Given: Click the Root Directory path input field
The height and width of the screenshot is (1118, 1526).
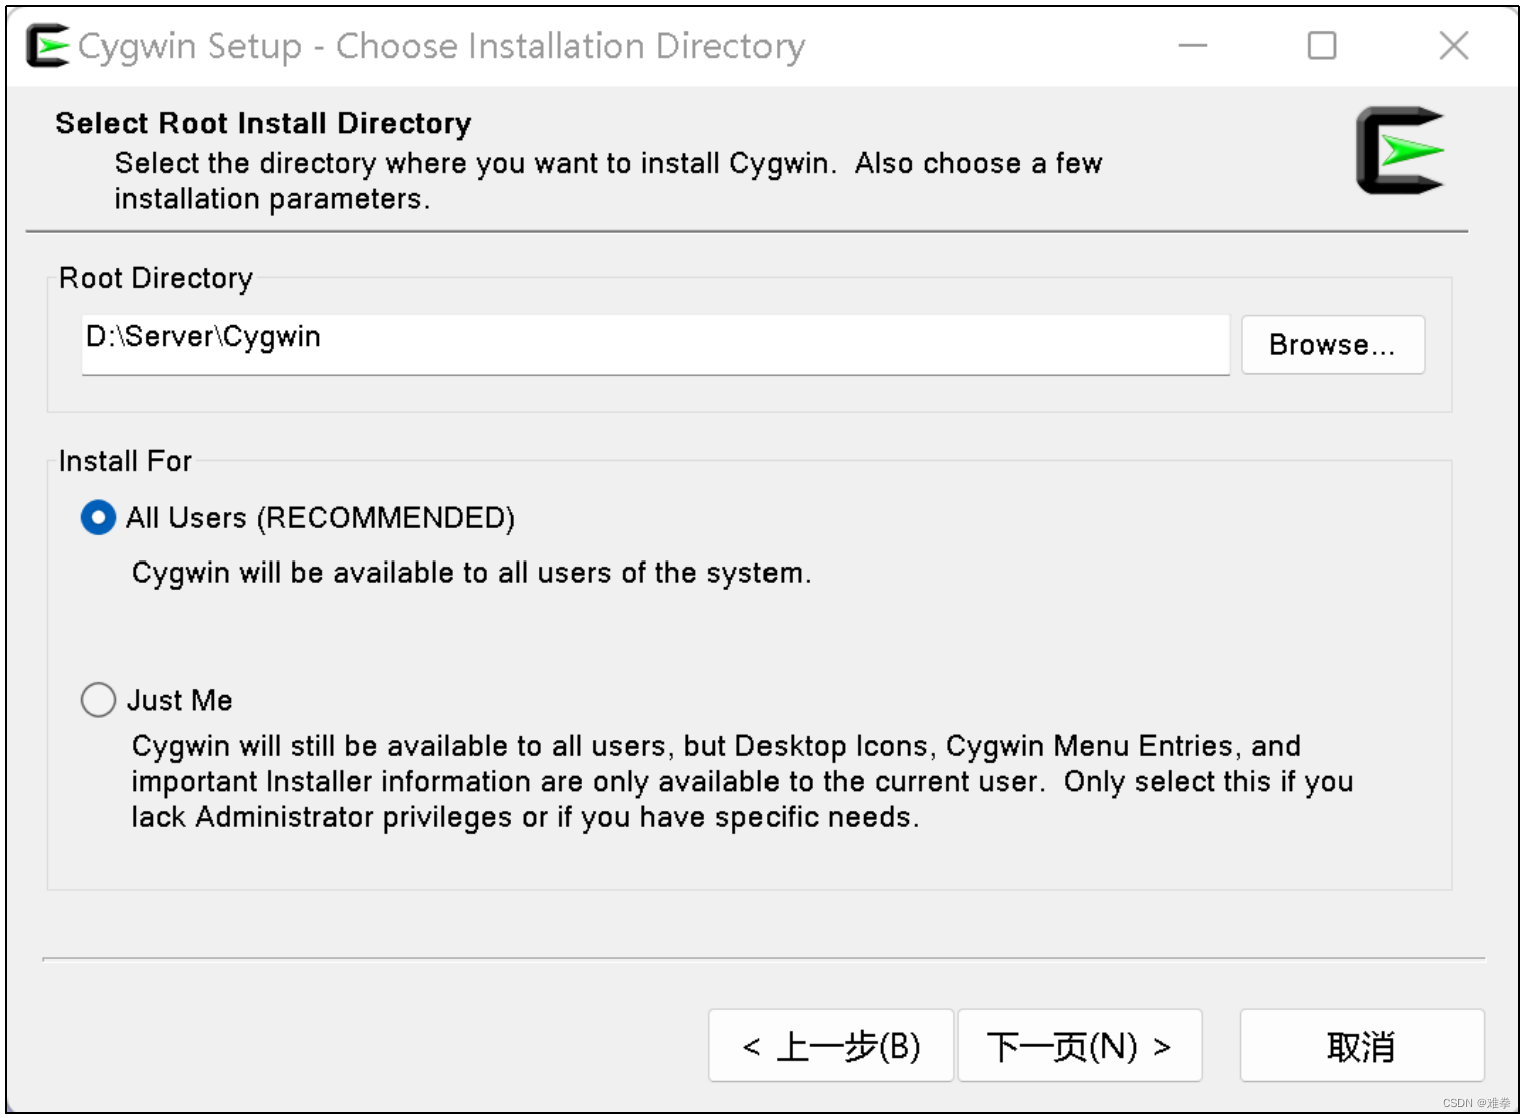Looking at the screenshot, I should pyautogui.click(x=655, y=345).
